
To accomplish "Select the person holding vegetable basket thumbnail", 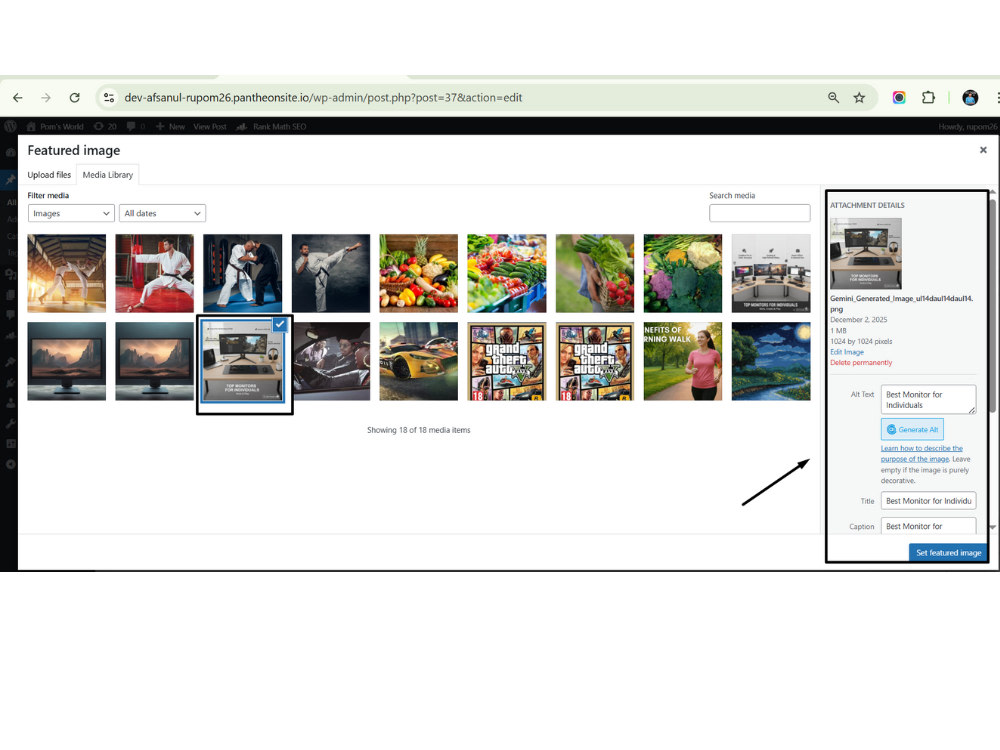I will (x=594, y=273).
